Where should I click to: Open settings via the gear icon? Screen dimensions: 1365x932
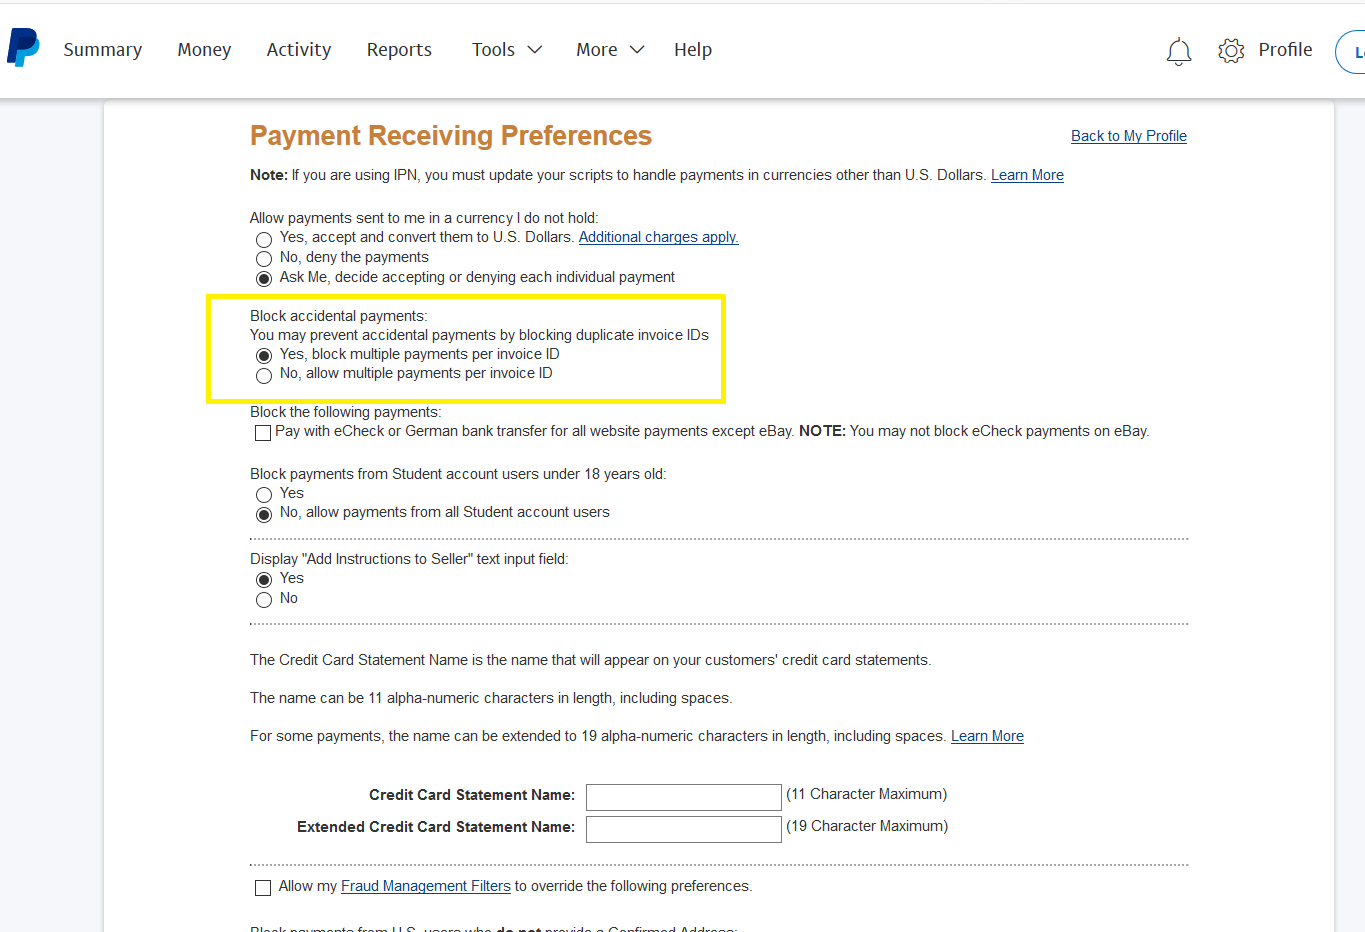1231,51
